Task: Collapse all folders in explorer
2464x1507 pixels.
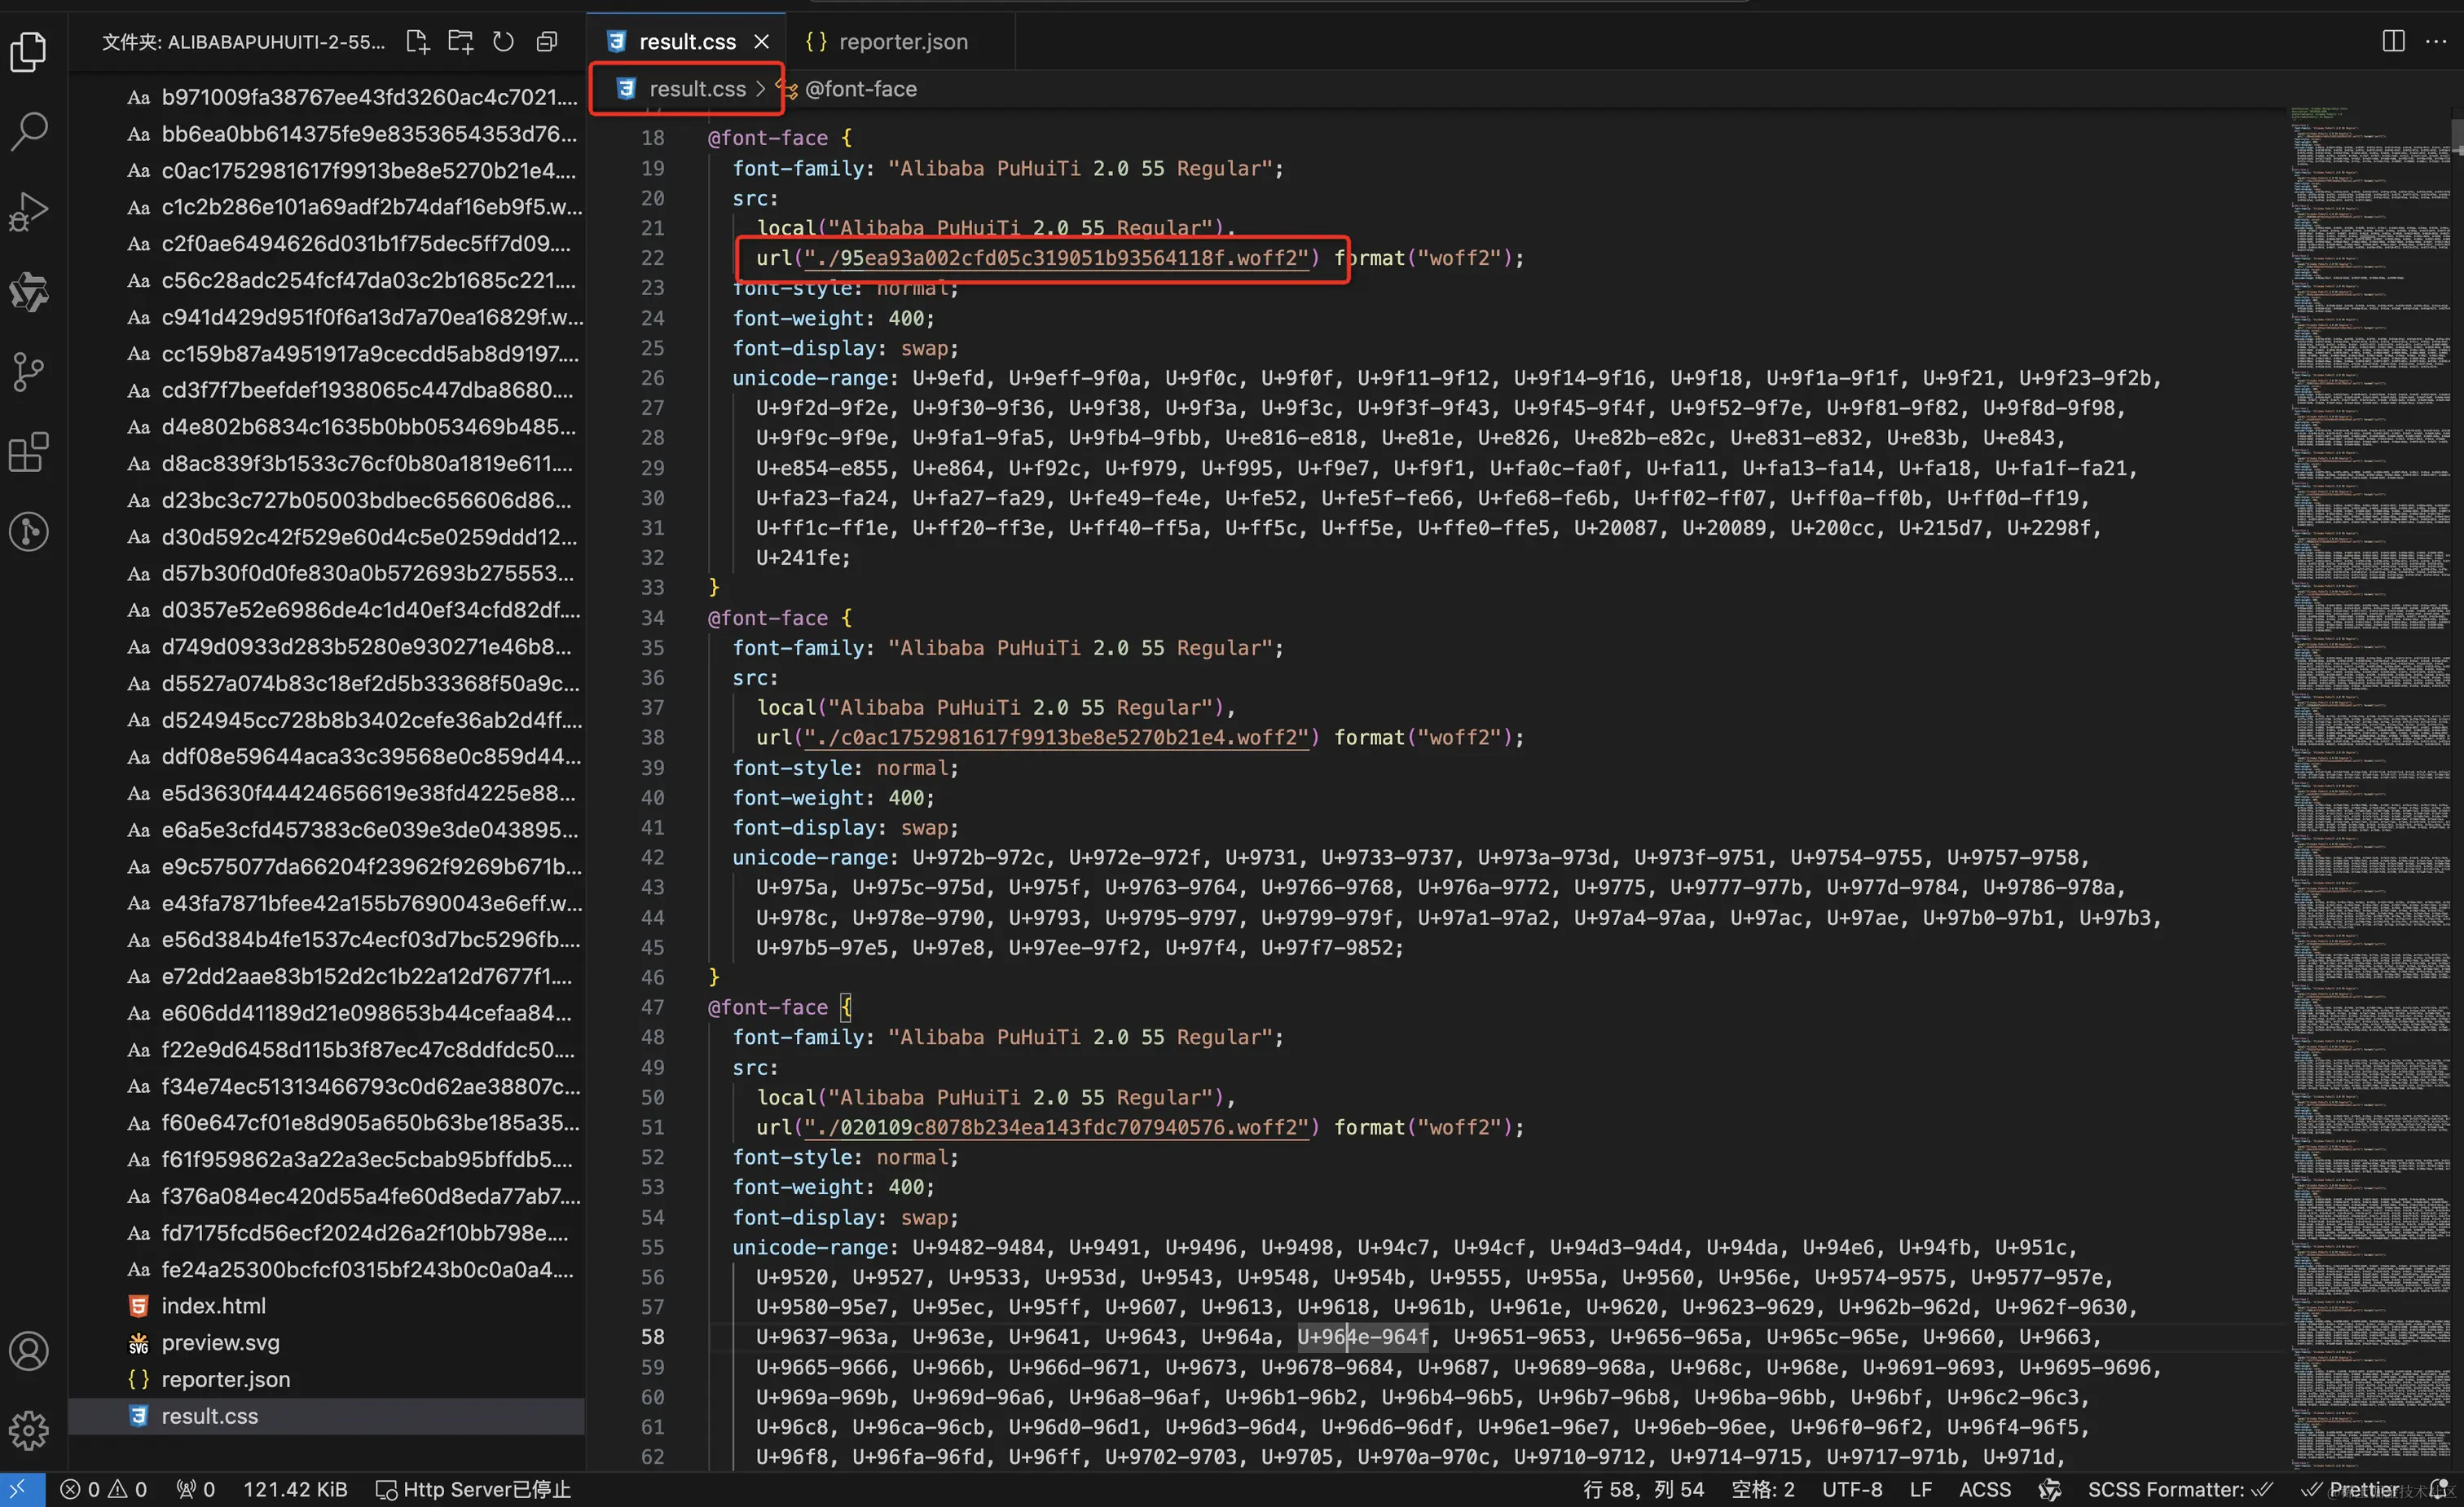Action: pos(546,42)
